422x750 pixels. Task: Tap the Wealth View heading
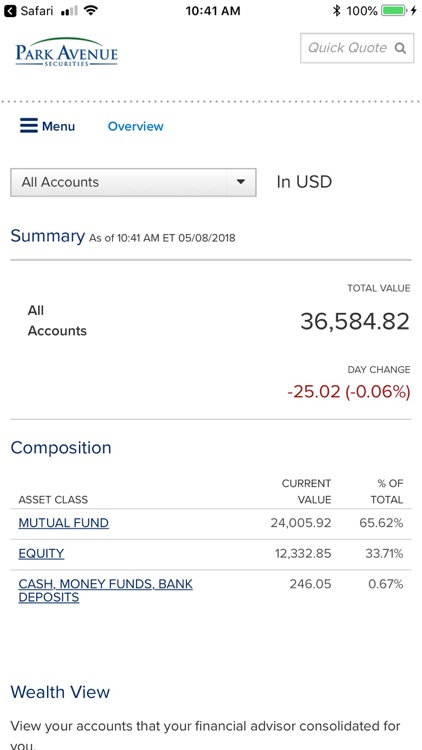coord(60,692)
